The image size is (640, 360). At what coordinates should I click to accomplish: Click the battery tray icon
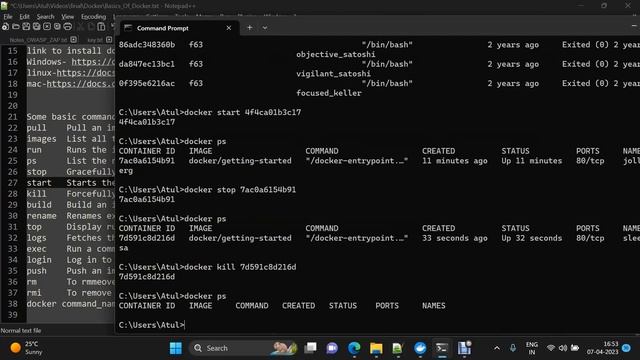(x=575, y=348)
